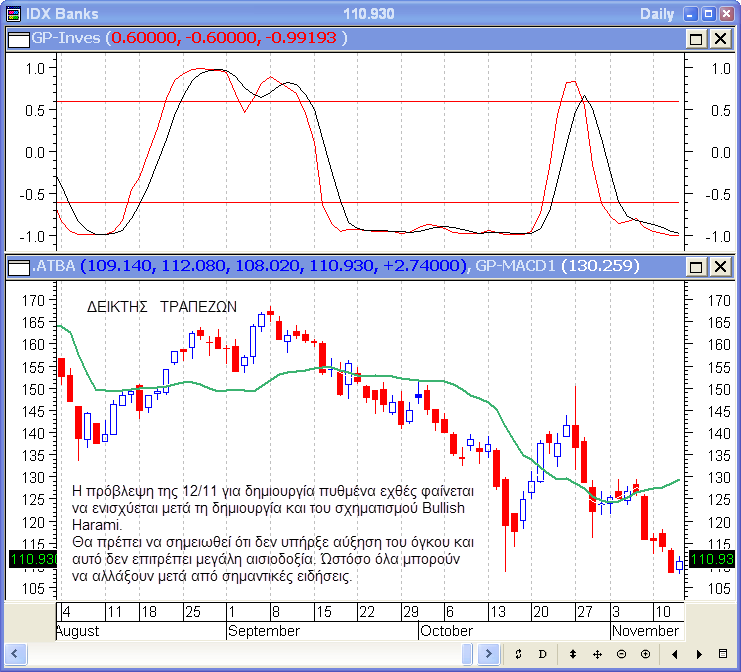Open the chart list icon at far right

coord(723,654)
